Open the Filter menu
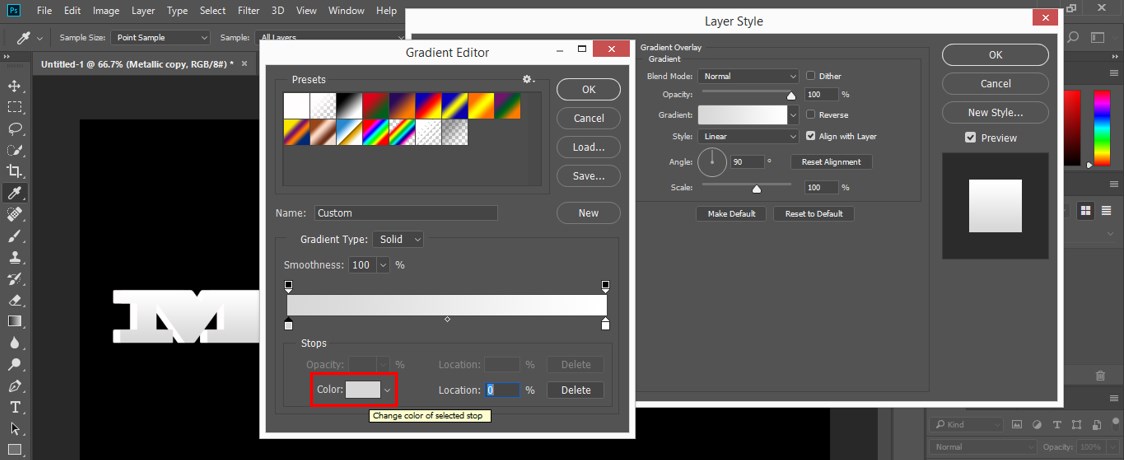Screen dimensions: 1126x460 248,11
